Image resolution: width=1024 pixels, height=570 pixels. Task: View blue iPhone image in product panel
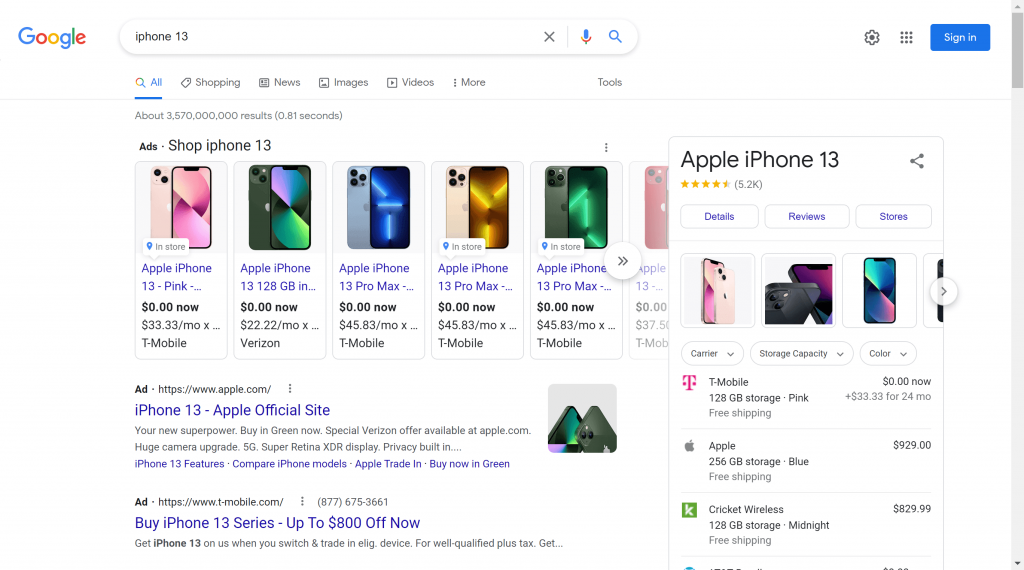[879, 291]
